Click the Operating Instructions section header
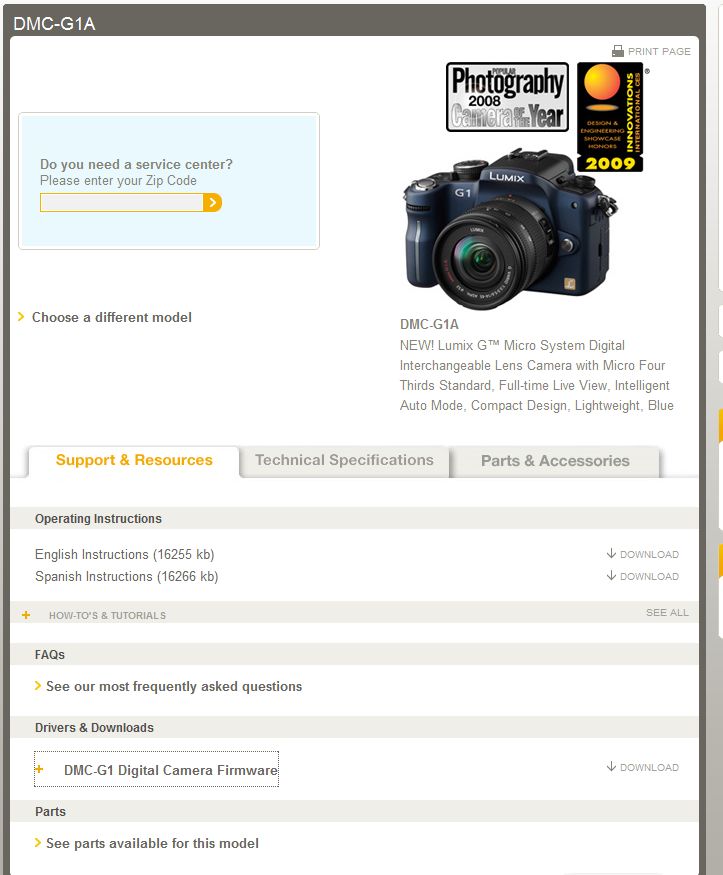Viewport: 723px width, 875px height. tap(98, 518)
